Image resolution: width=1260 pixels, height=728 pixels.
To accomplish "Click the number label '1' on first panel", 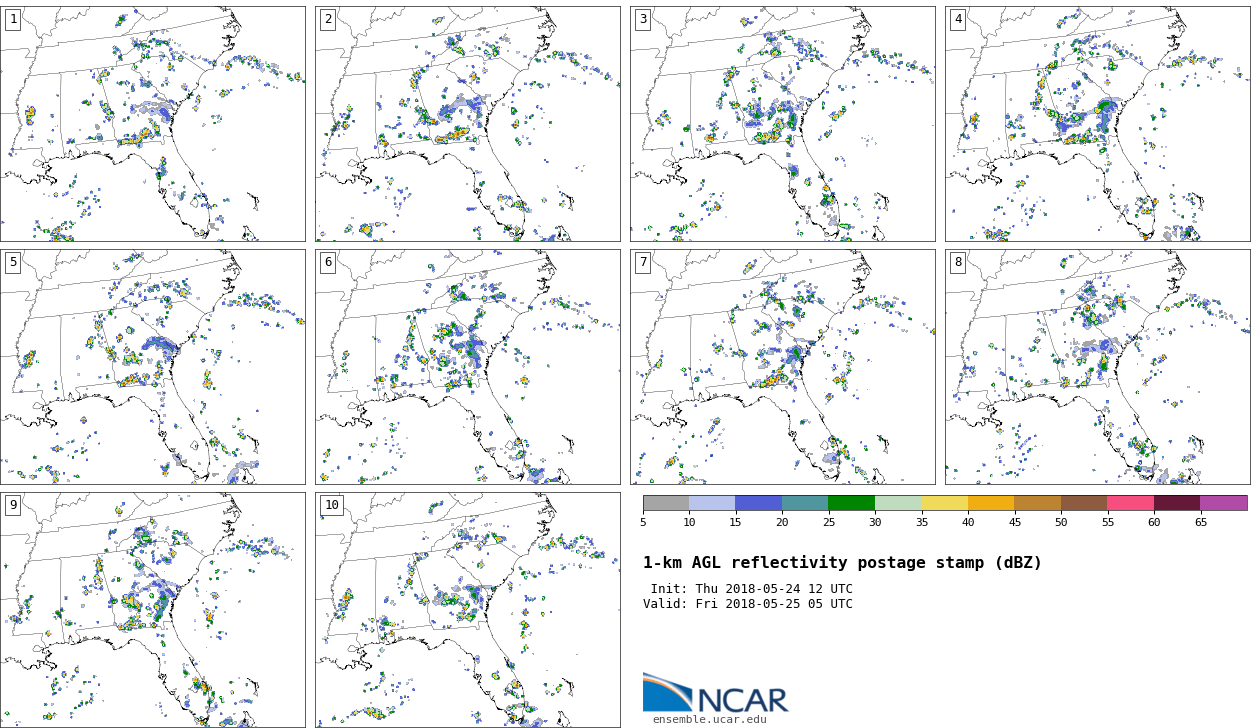I will click(x=13, y=19).
